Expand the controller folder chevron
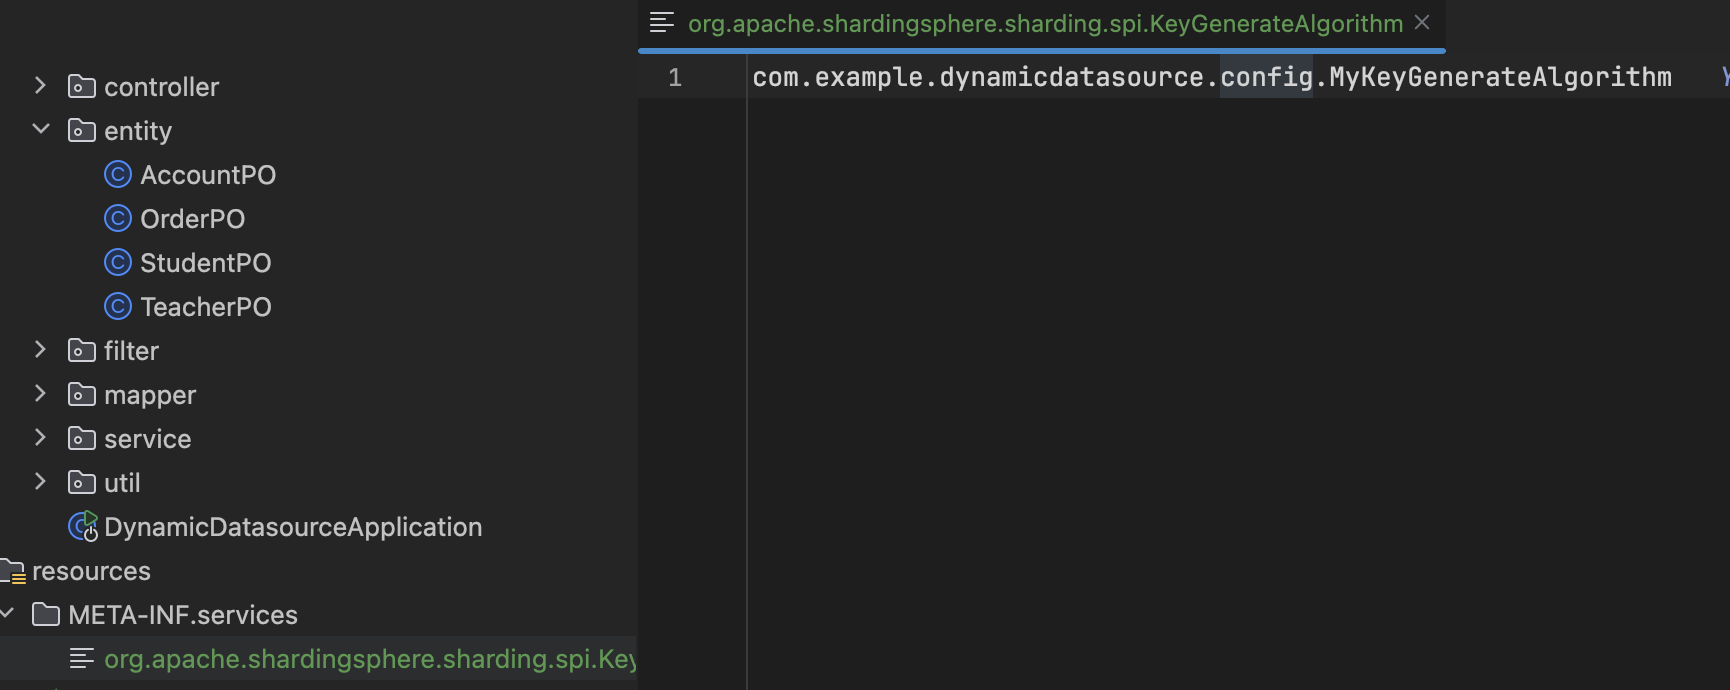The image size is (1730, 690). [40, 86]
